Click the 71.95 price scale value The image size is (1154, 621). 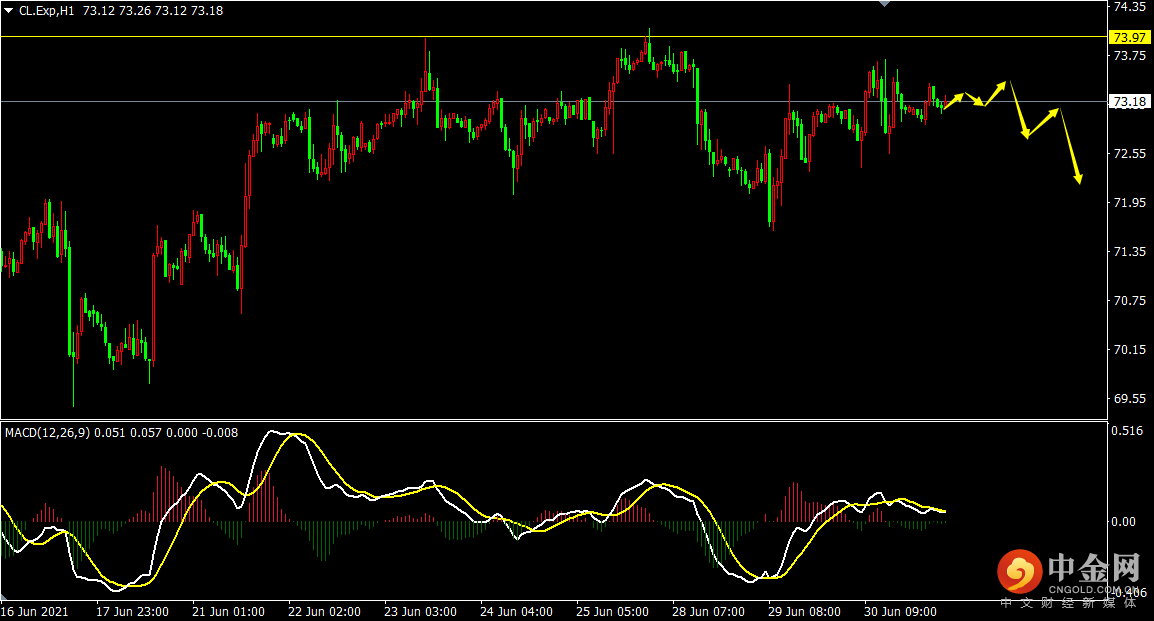tap(1130, 202)
